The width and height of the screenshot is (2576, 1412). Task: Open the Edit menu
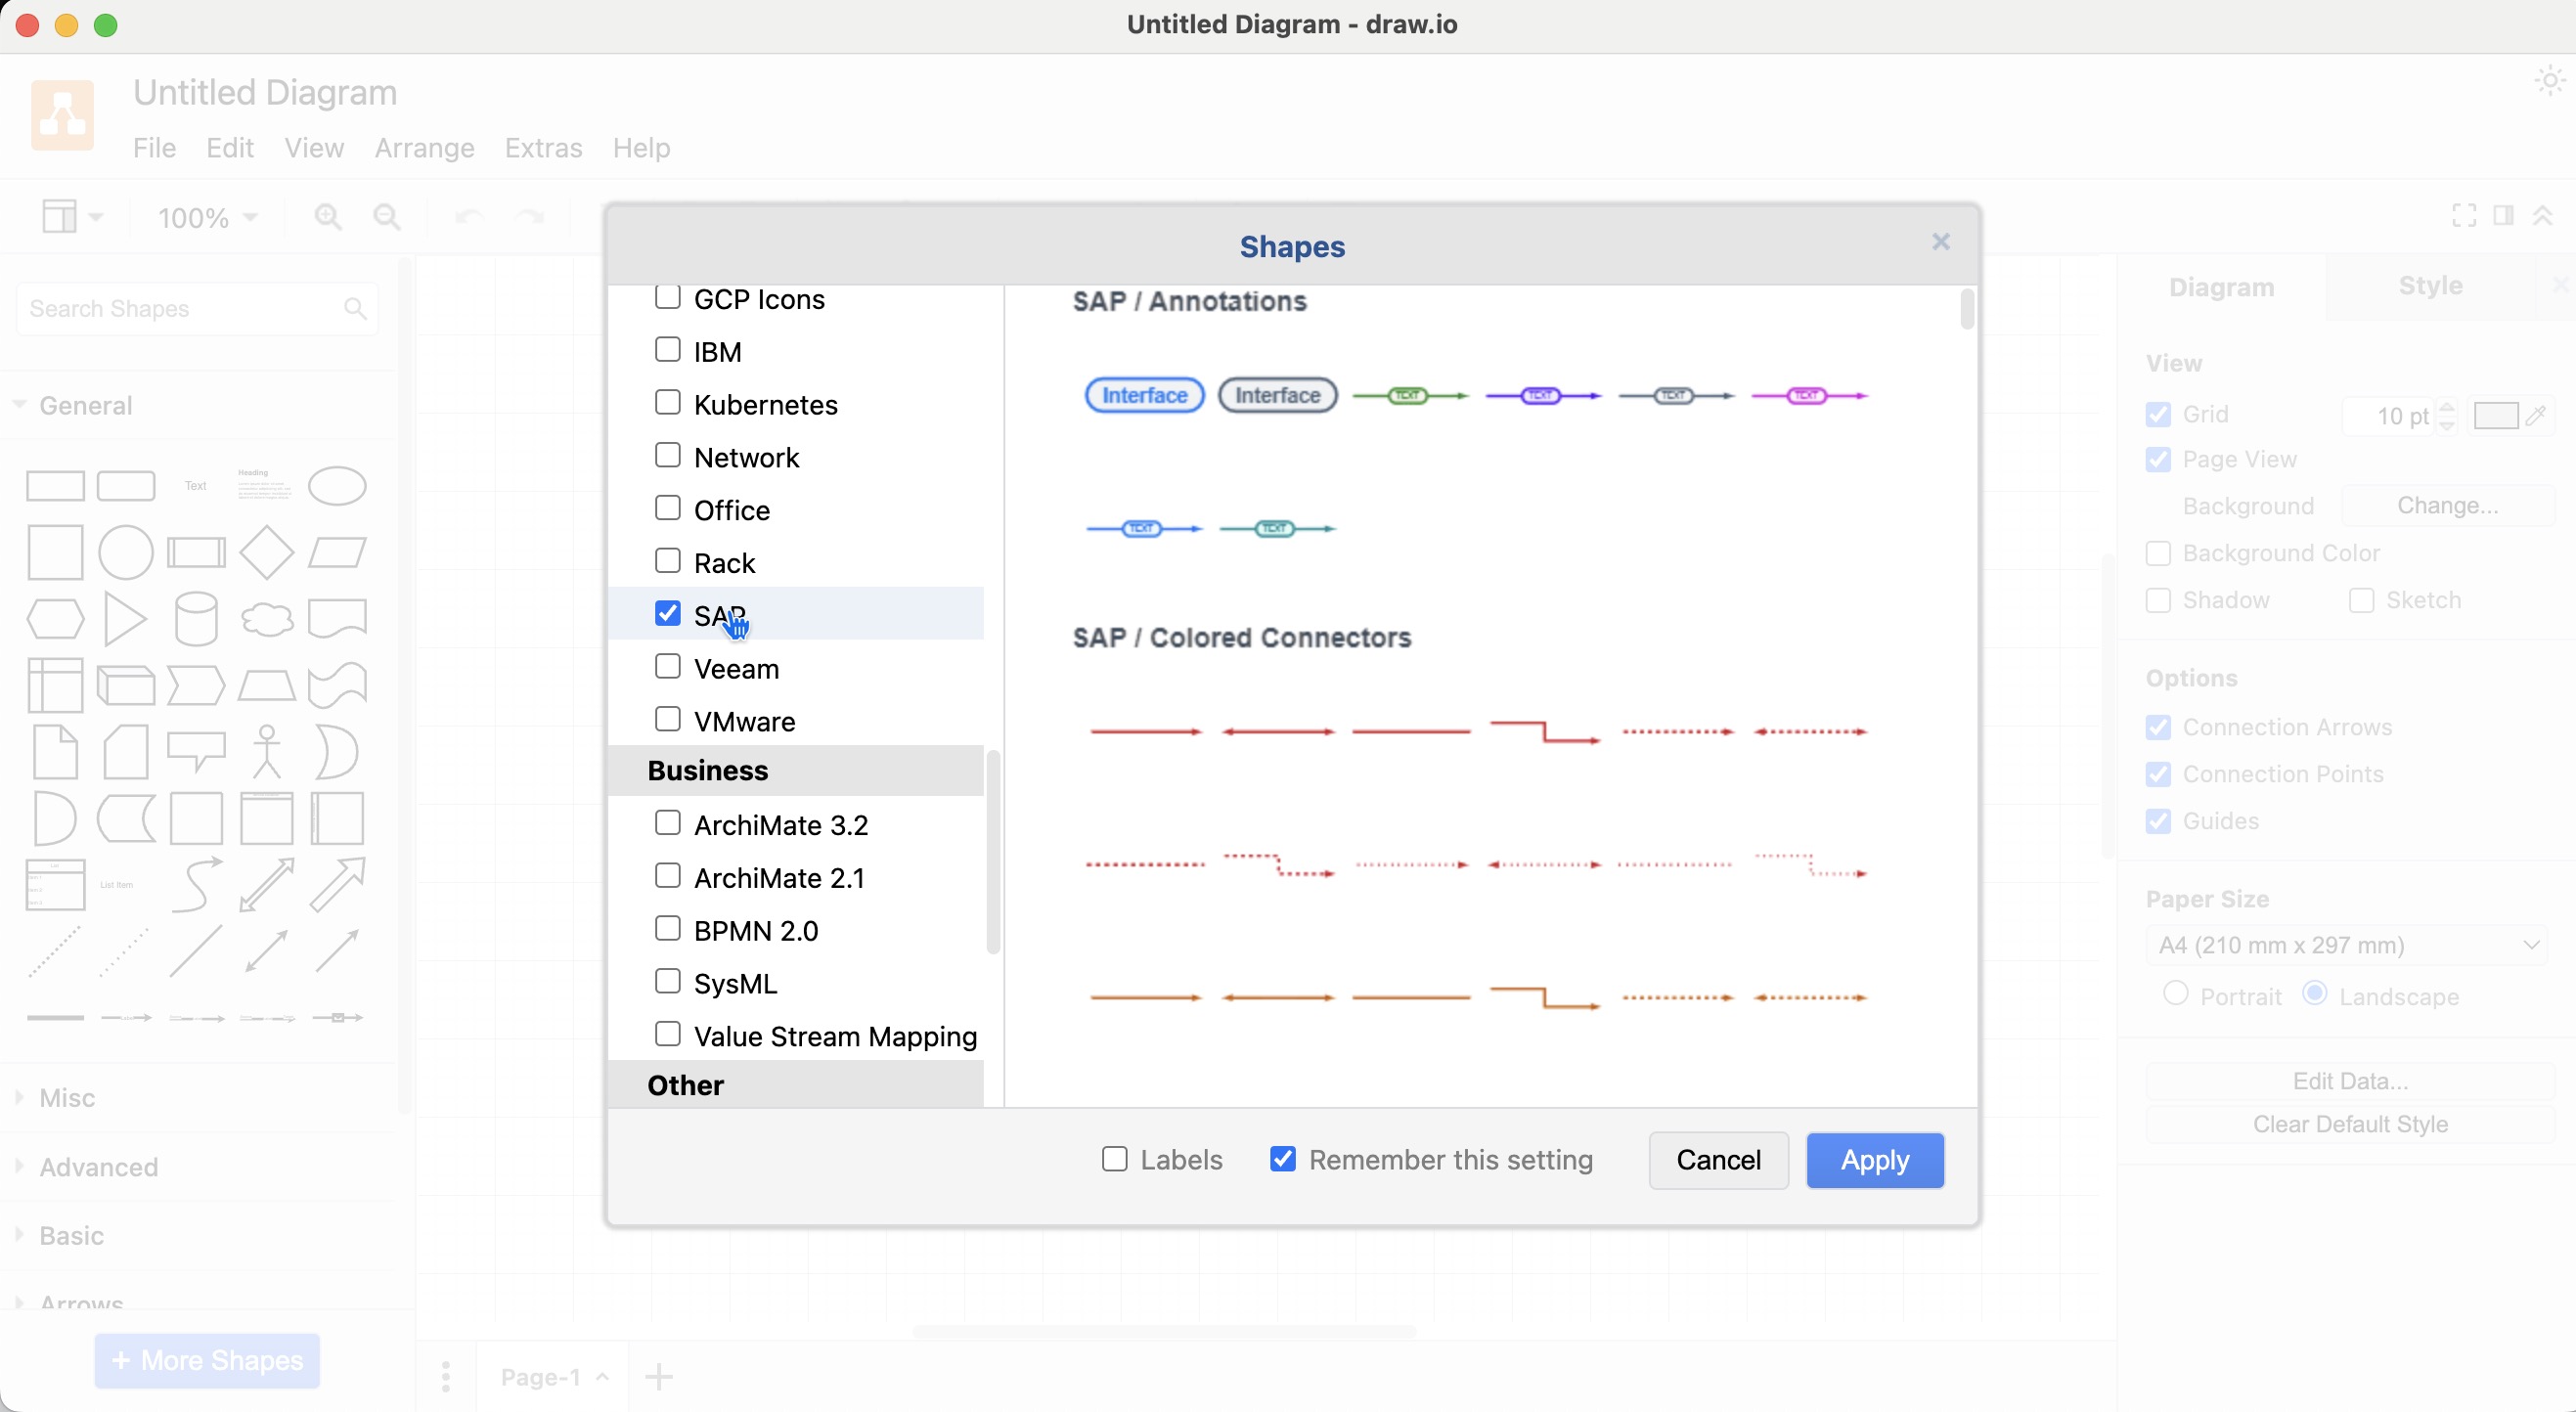[230, 148]
